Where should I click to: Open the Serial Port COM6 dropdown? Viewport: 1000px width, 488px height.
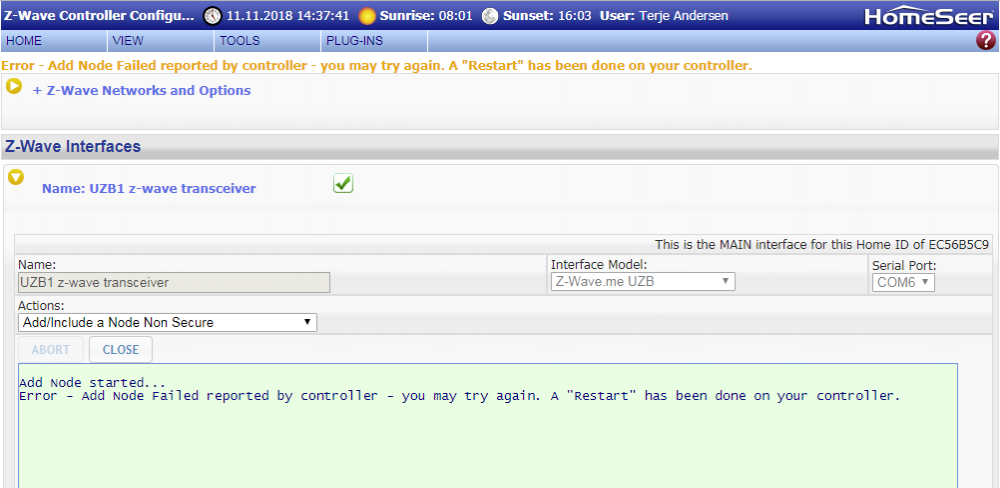tap(903, 282)
